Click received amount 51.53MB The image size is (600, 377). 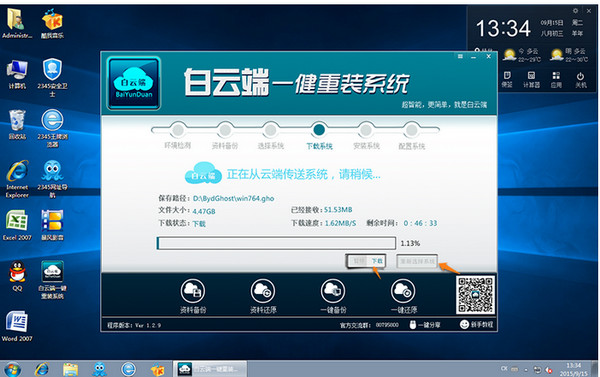coord(338,210)
